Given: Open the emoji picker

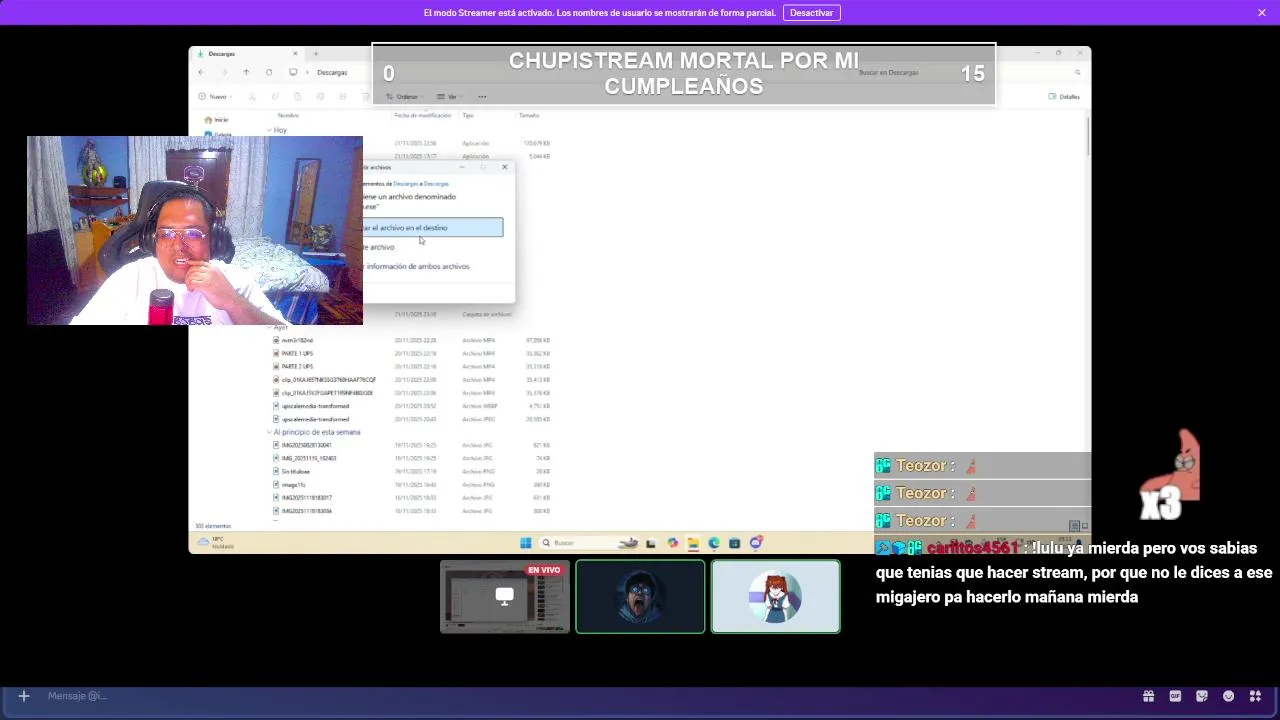Looking at the screenshot, I should (x=1228, y=696).
